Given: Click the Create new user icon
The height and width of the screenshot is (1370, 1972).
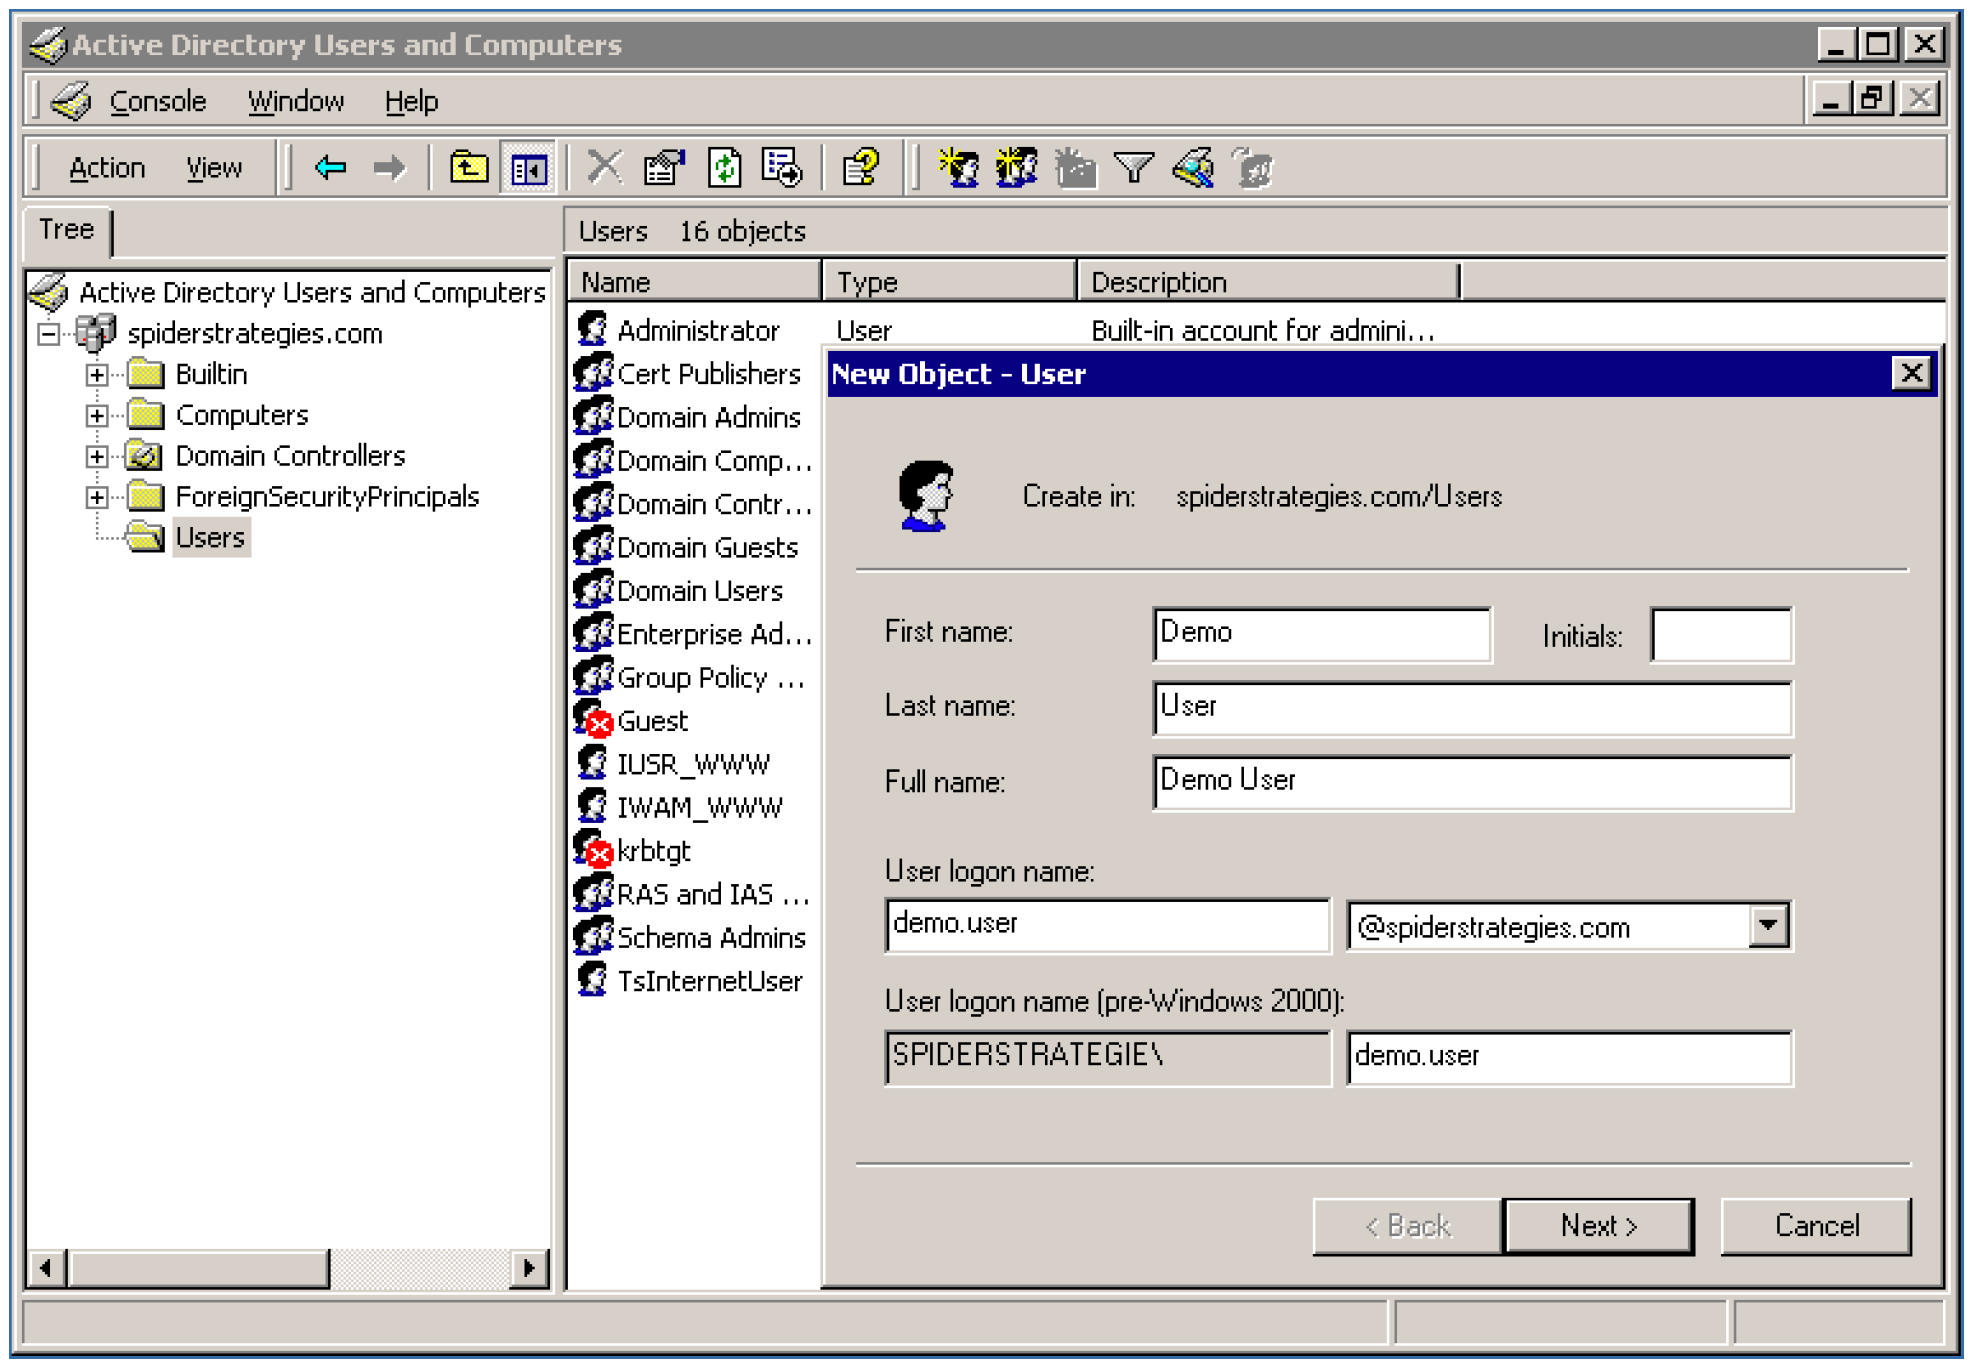Looking at the screenshot, I should (x=959, y=167).
